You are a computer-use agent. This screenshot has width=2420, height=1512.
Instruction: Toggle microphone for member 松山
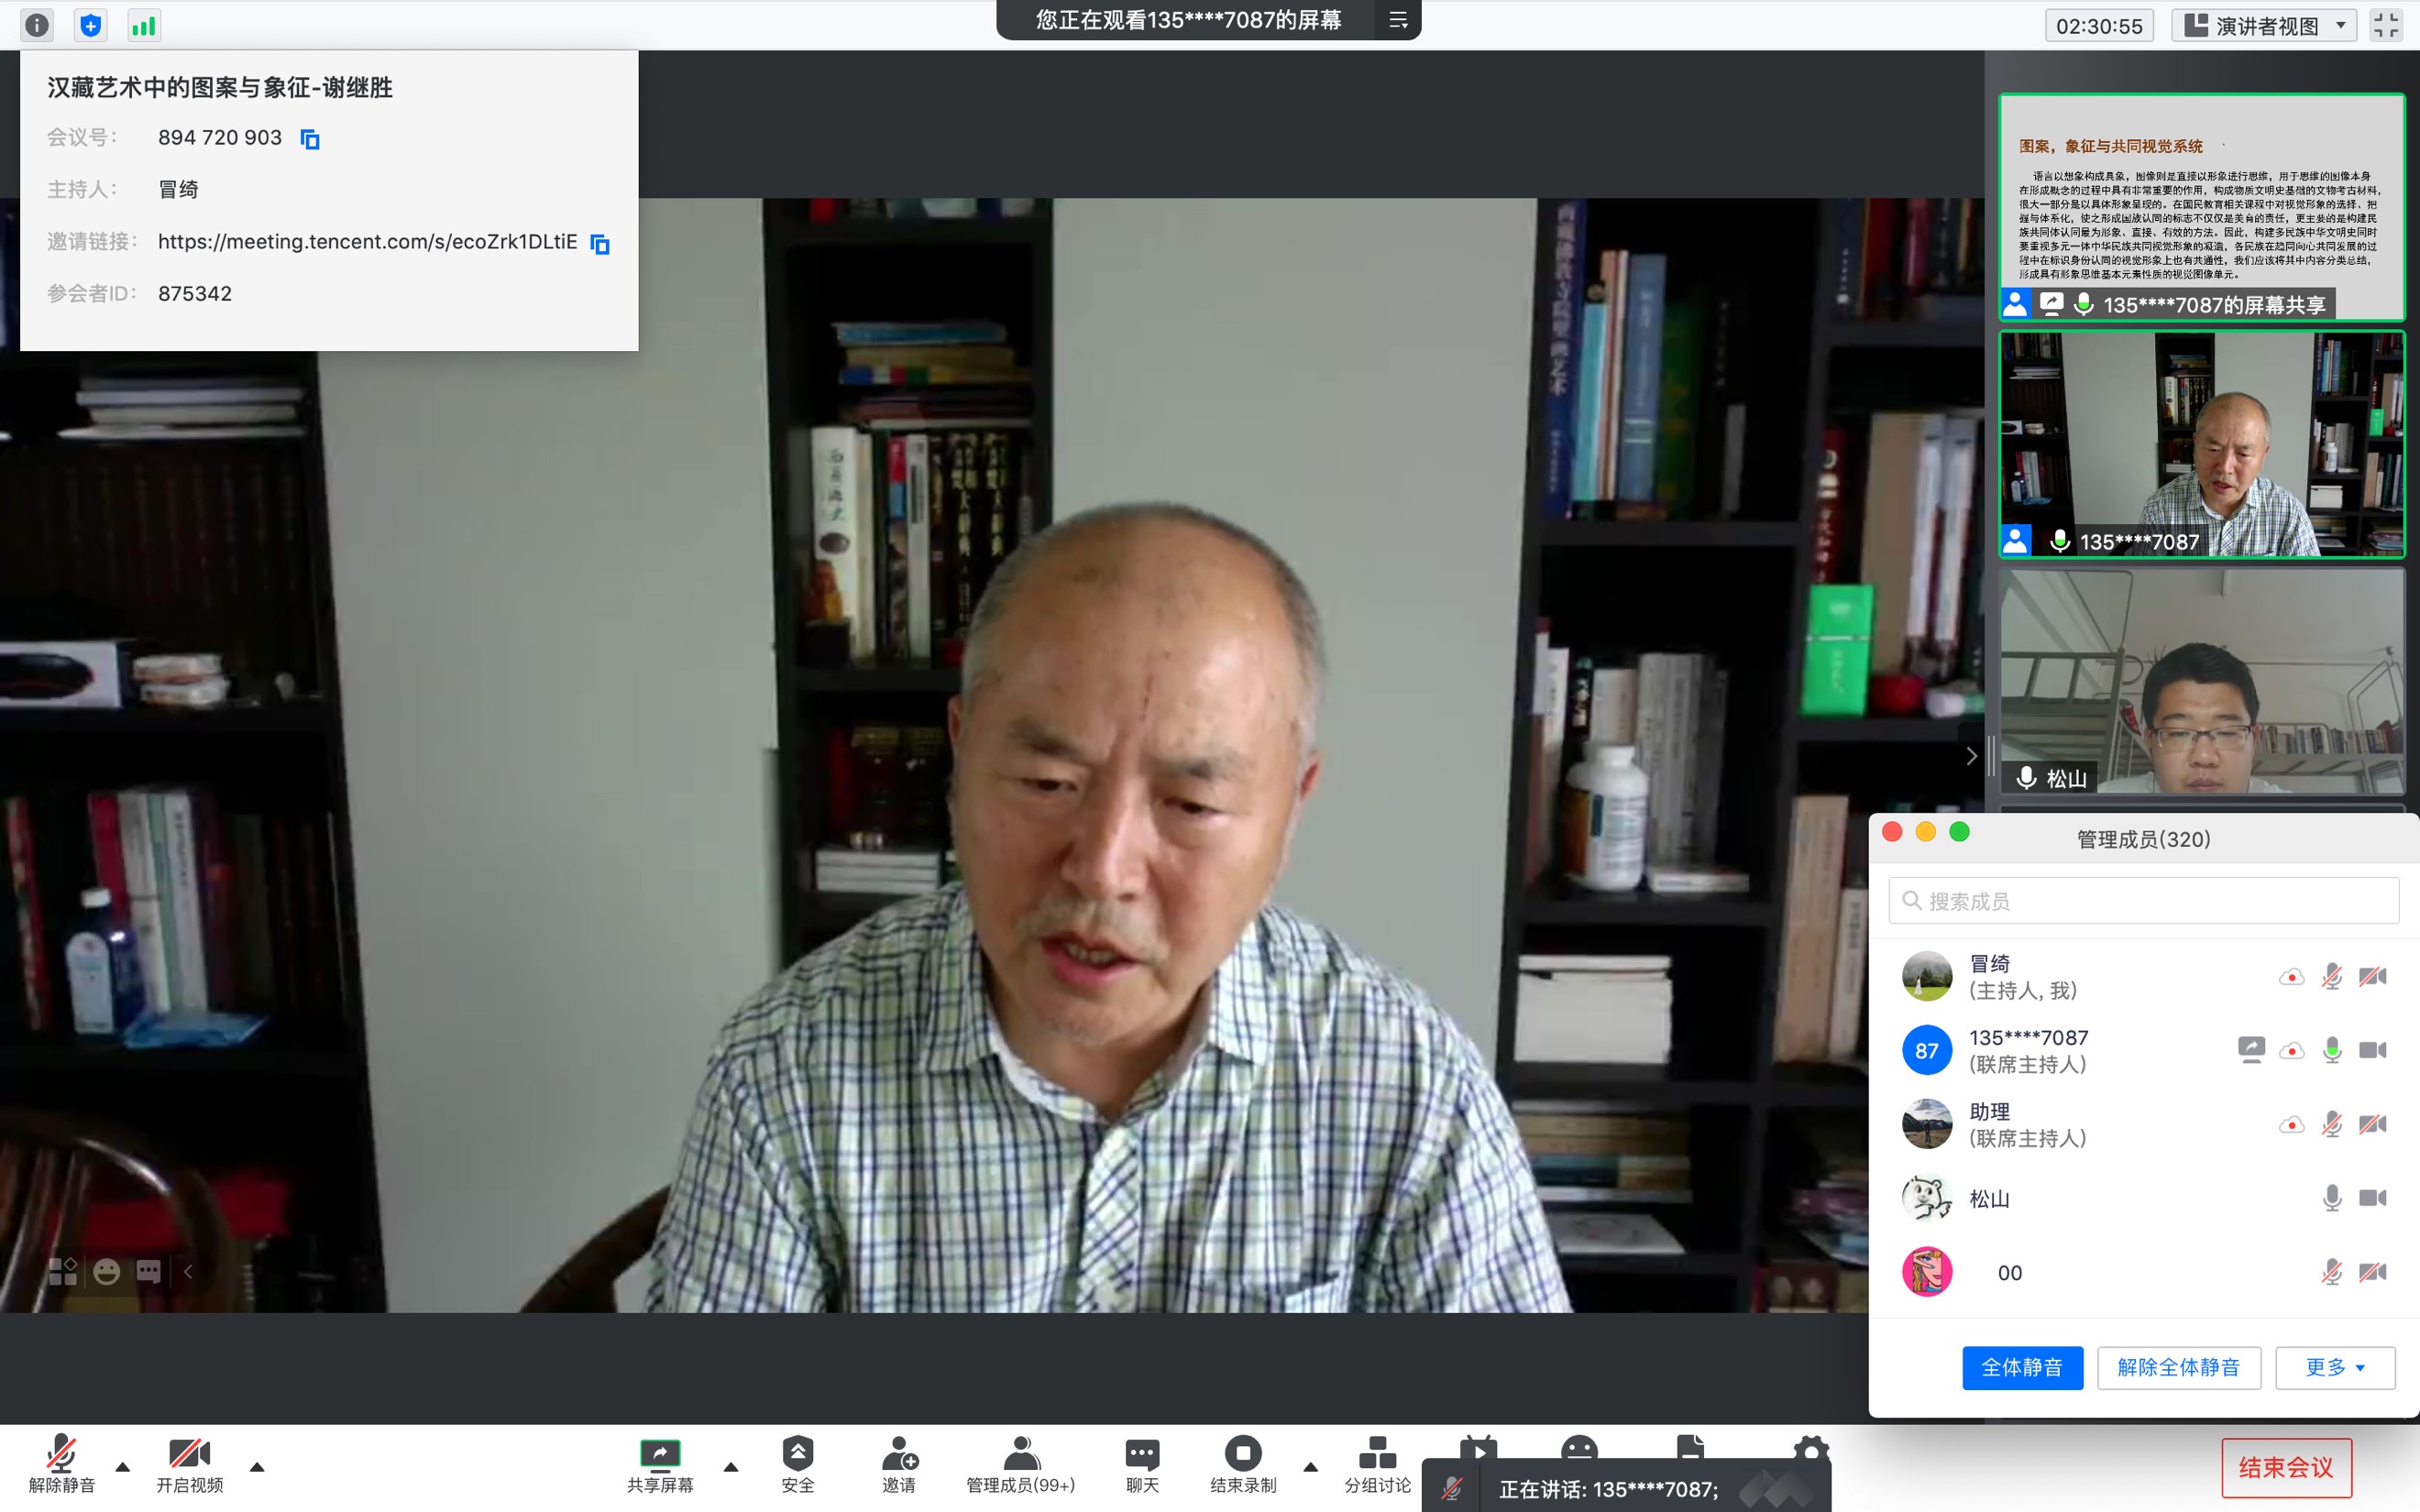click(x=2331, y=1198)
